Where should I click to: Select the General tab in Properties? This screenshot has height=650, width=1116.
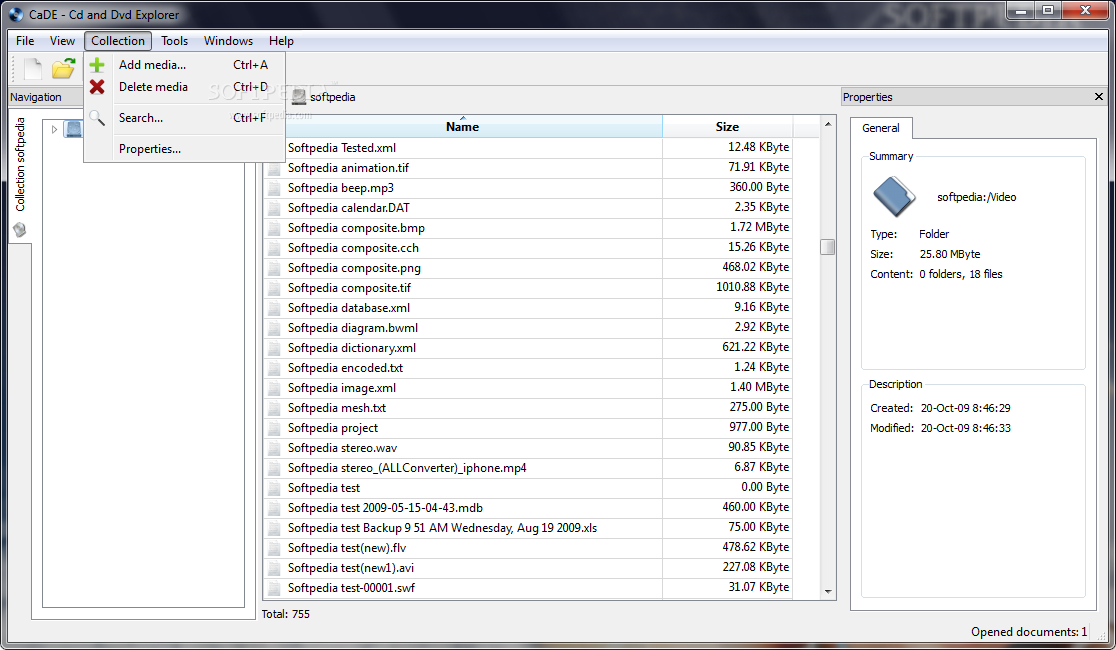(880, 128)
